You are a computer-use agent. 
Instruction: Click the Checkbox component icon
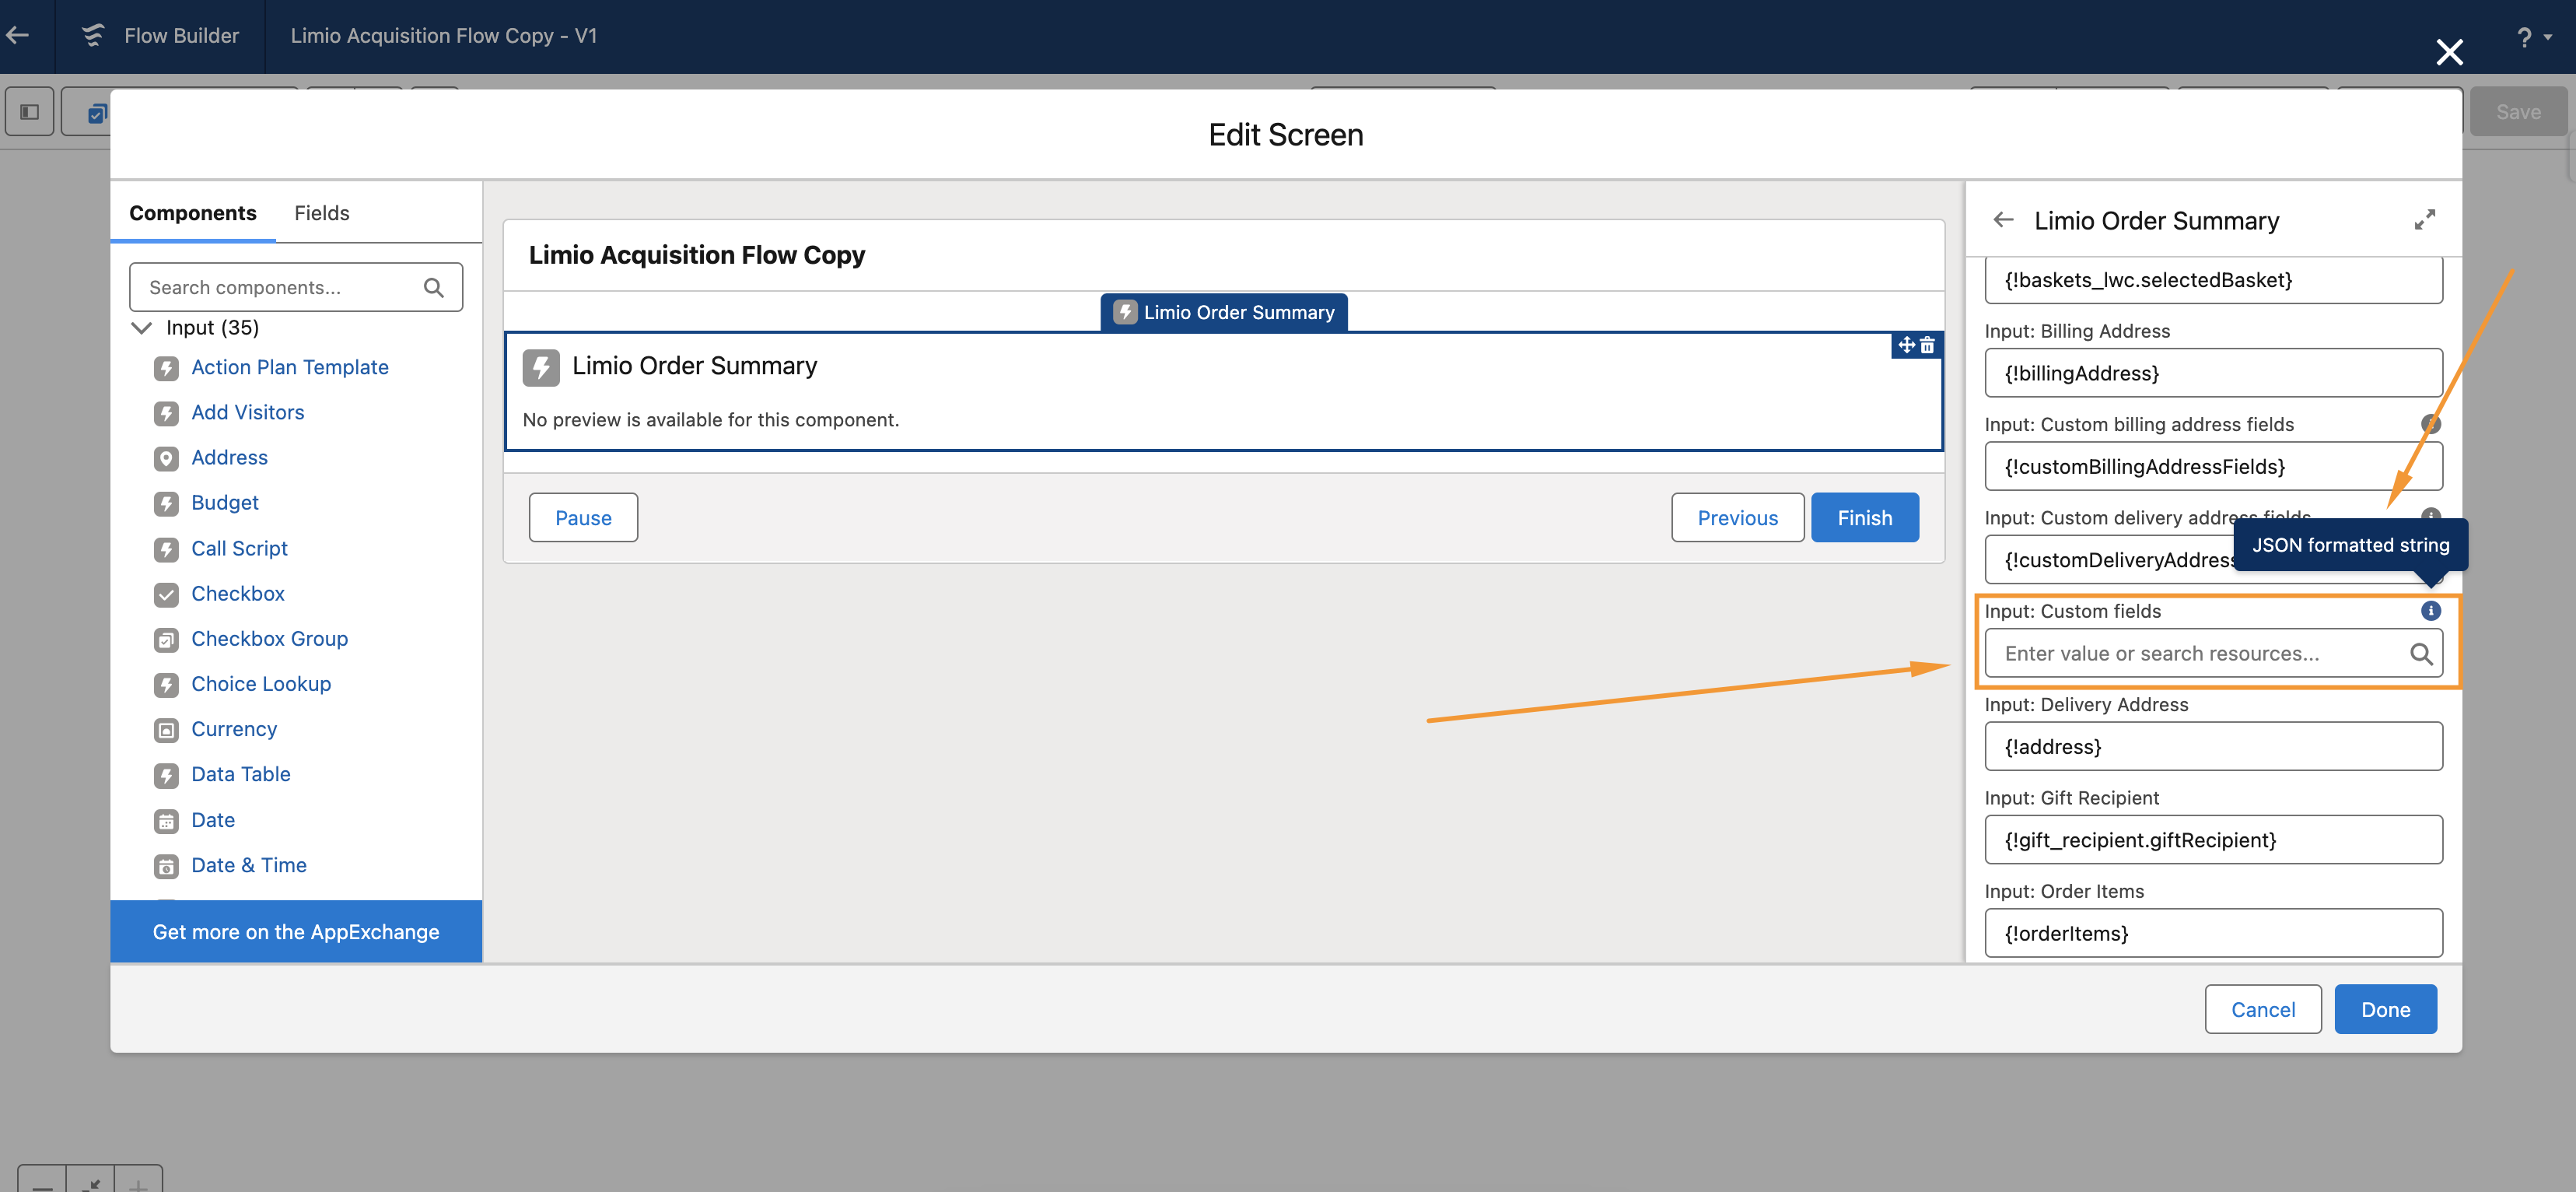pyautogui.click(x=166, y=594)
